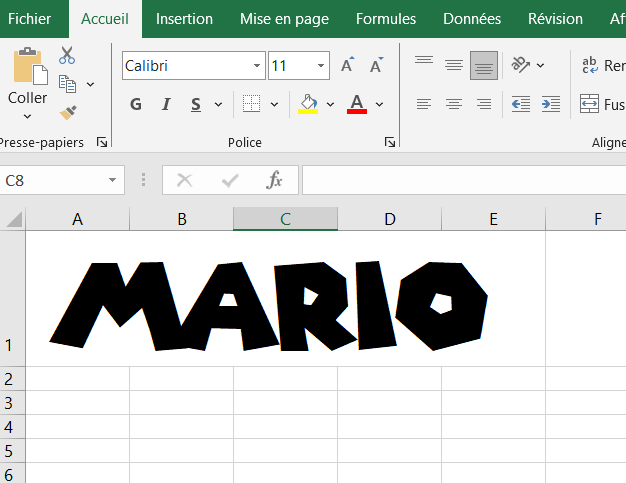Open Police group dialog launcher
This screenshot has width=626, height=483.
[390, 142]
